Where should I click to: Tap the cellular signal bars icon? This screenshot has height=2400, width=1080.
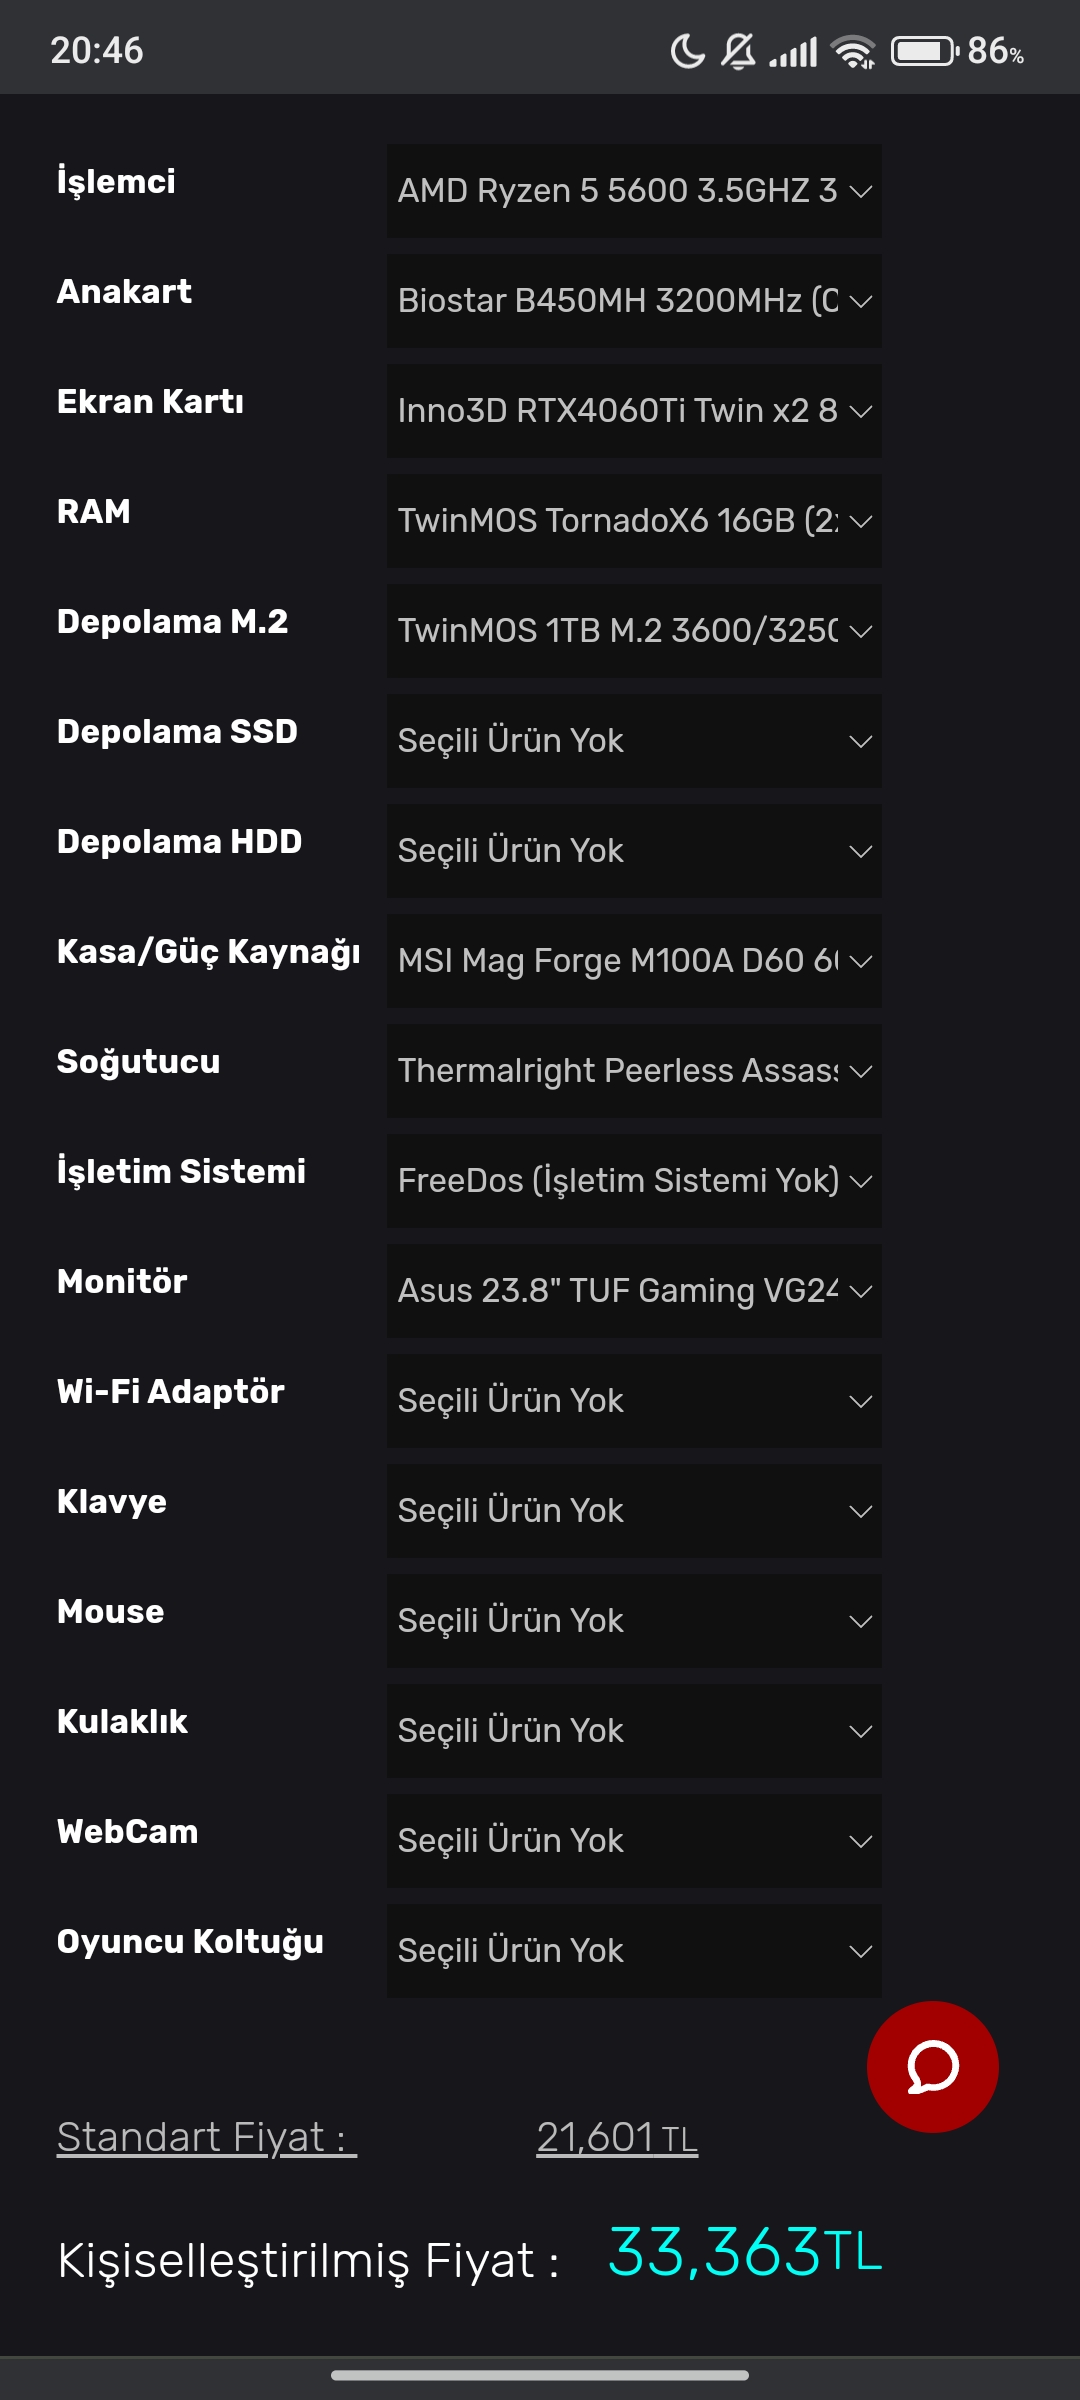(794, 51)
